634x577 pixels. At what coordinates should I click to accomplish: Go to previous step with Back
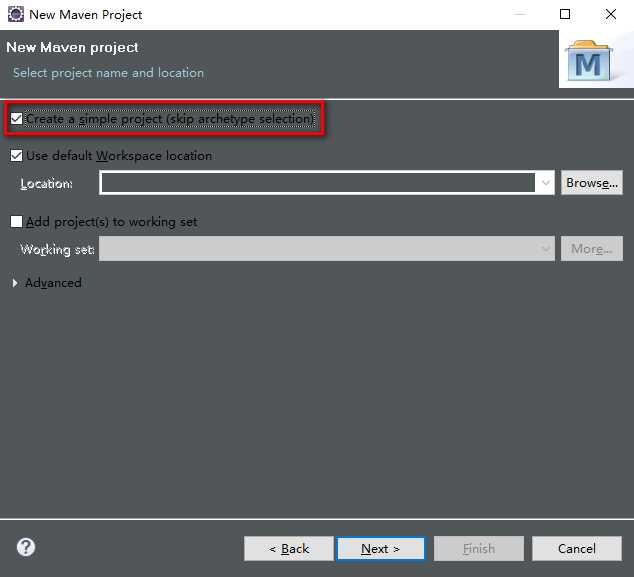point(289,549)
